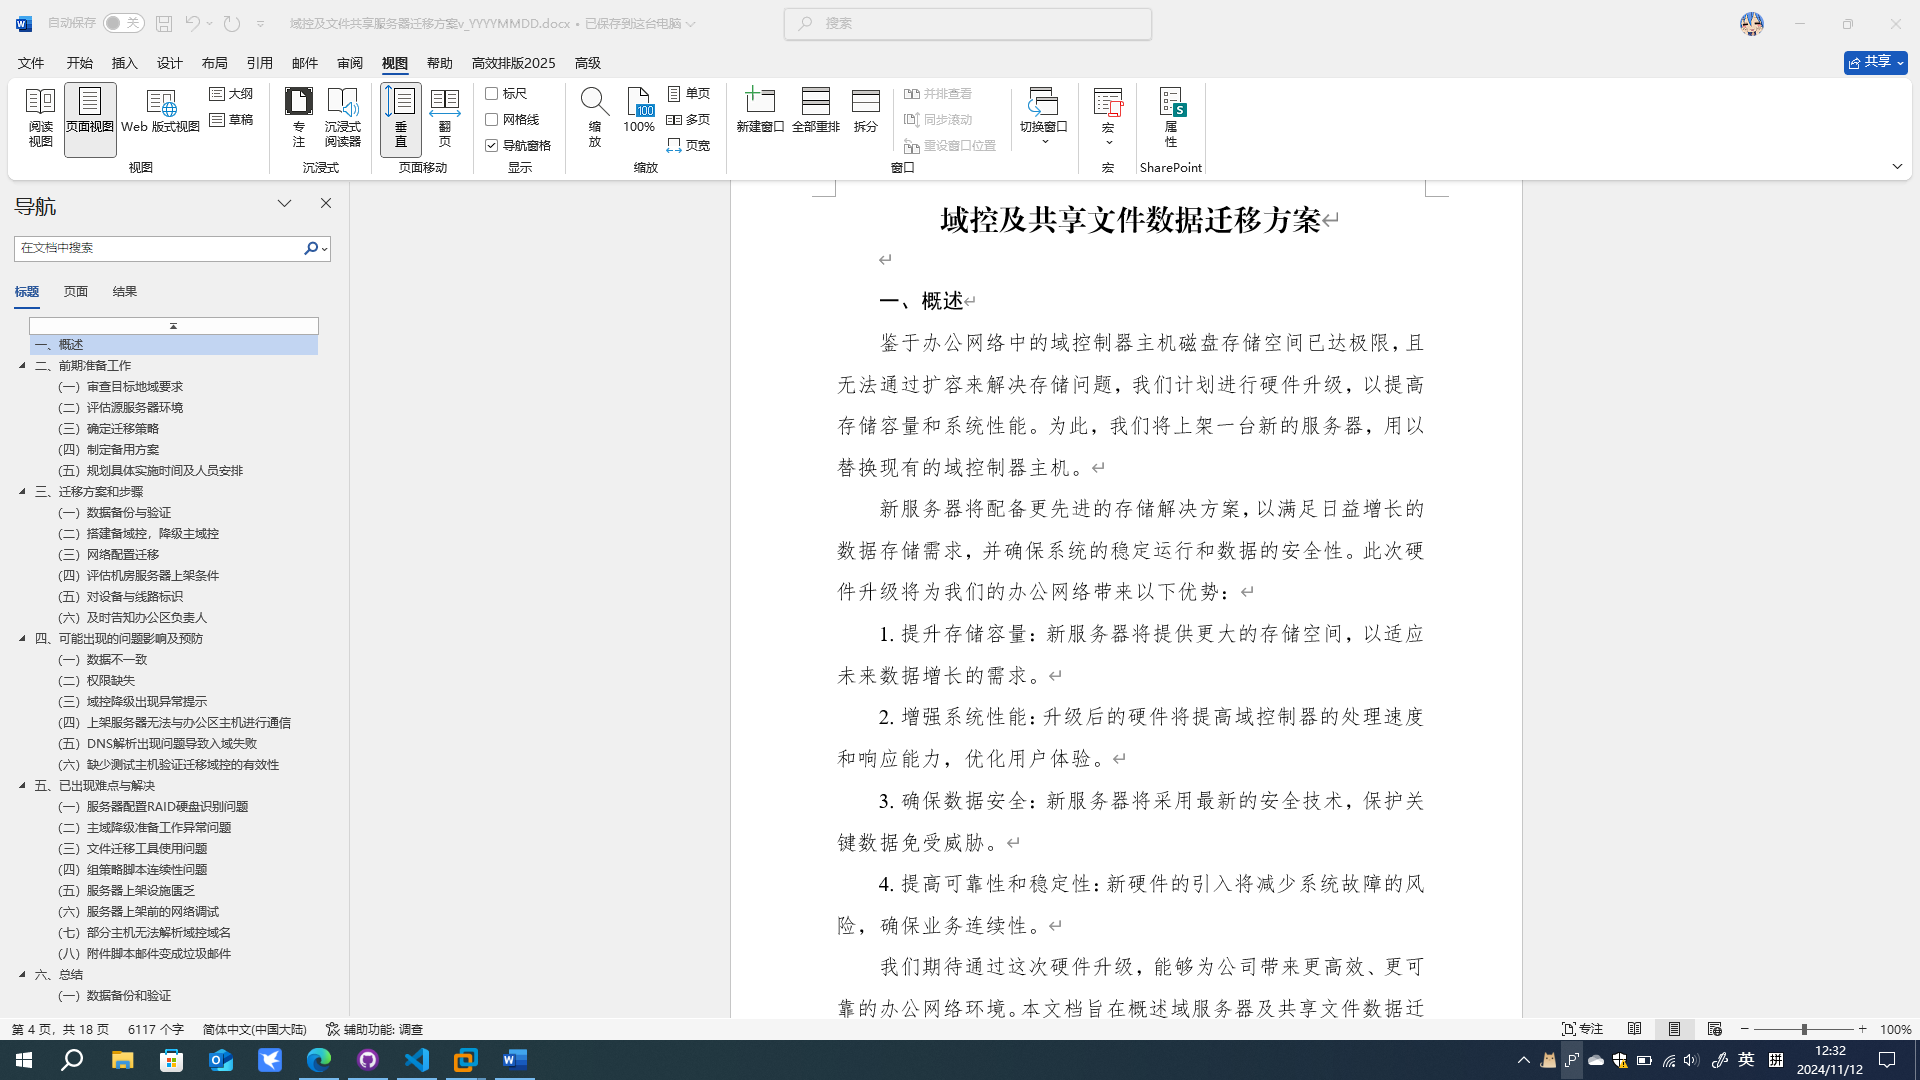Image resolution: width=1920 pixels, height=1080 pixels.
Task: Open Outlook from taskbar
Action: point(221,1060)
